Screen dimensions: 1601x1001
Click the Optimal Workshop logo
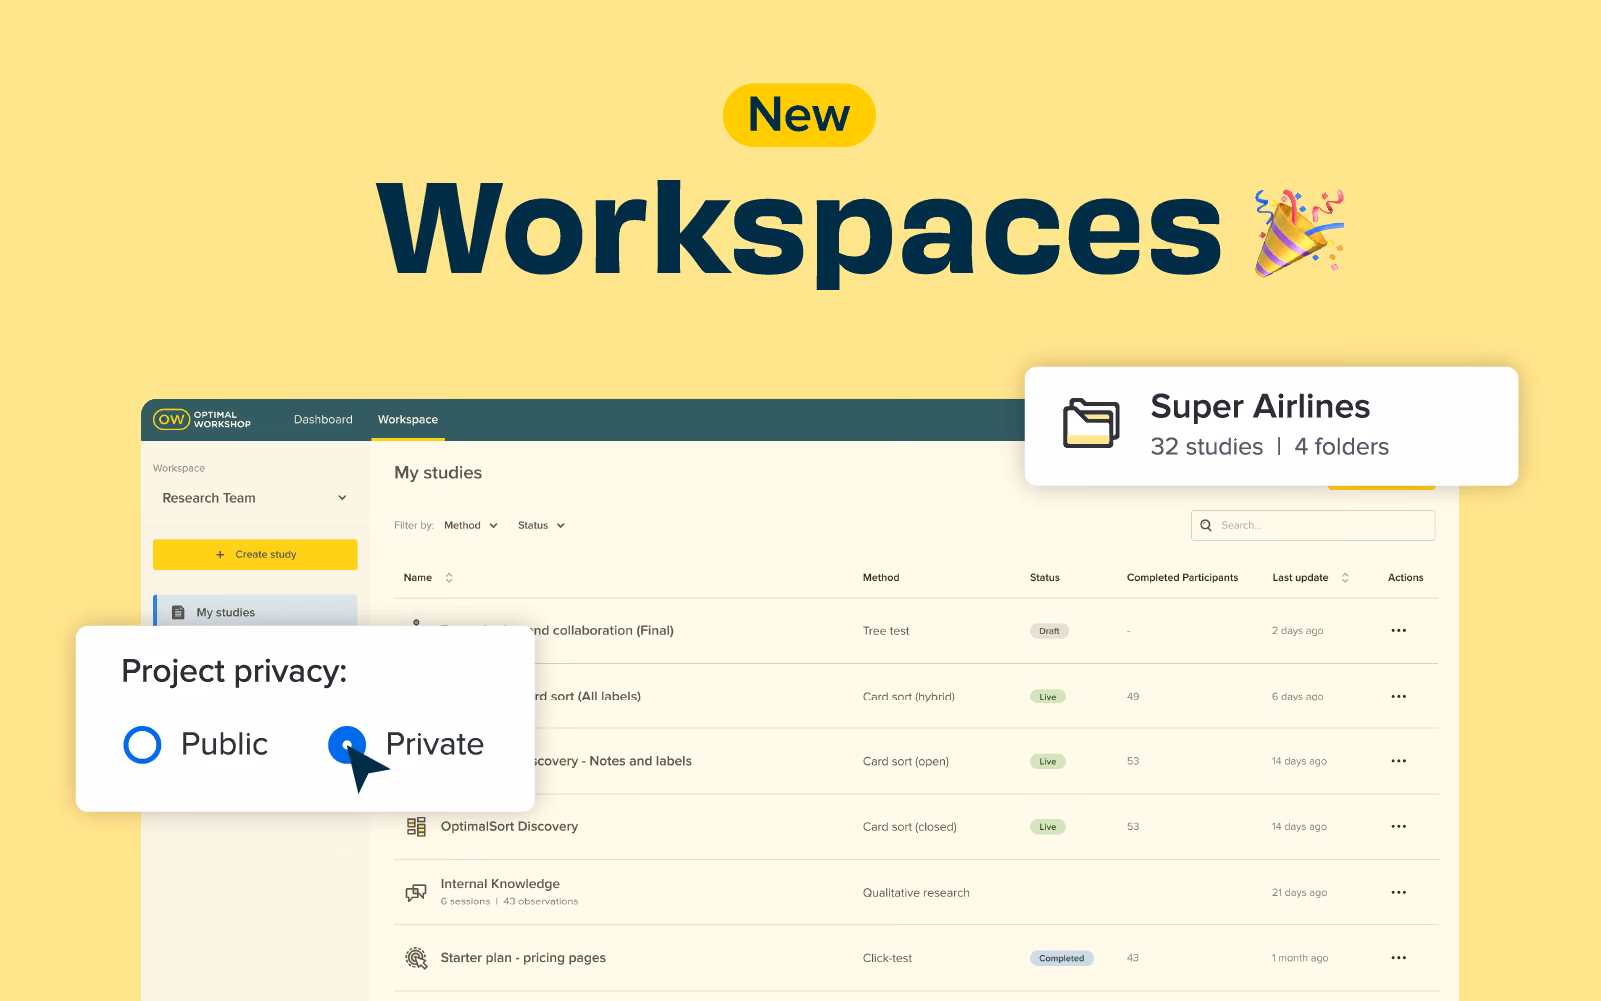point(202,419)
